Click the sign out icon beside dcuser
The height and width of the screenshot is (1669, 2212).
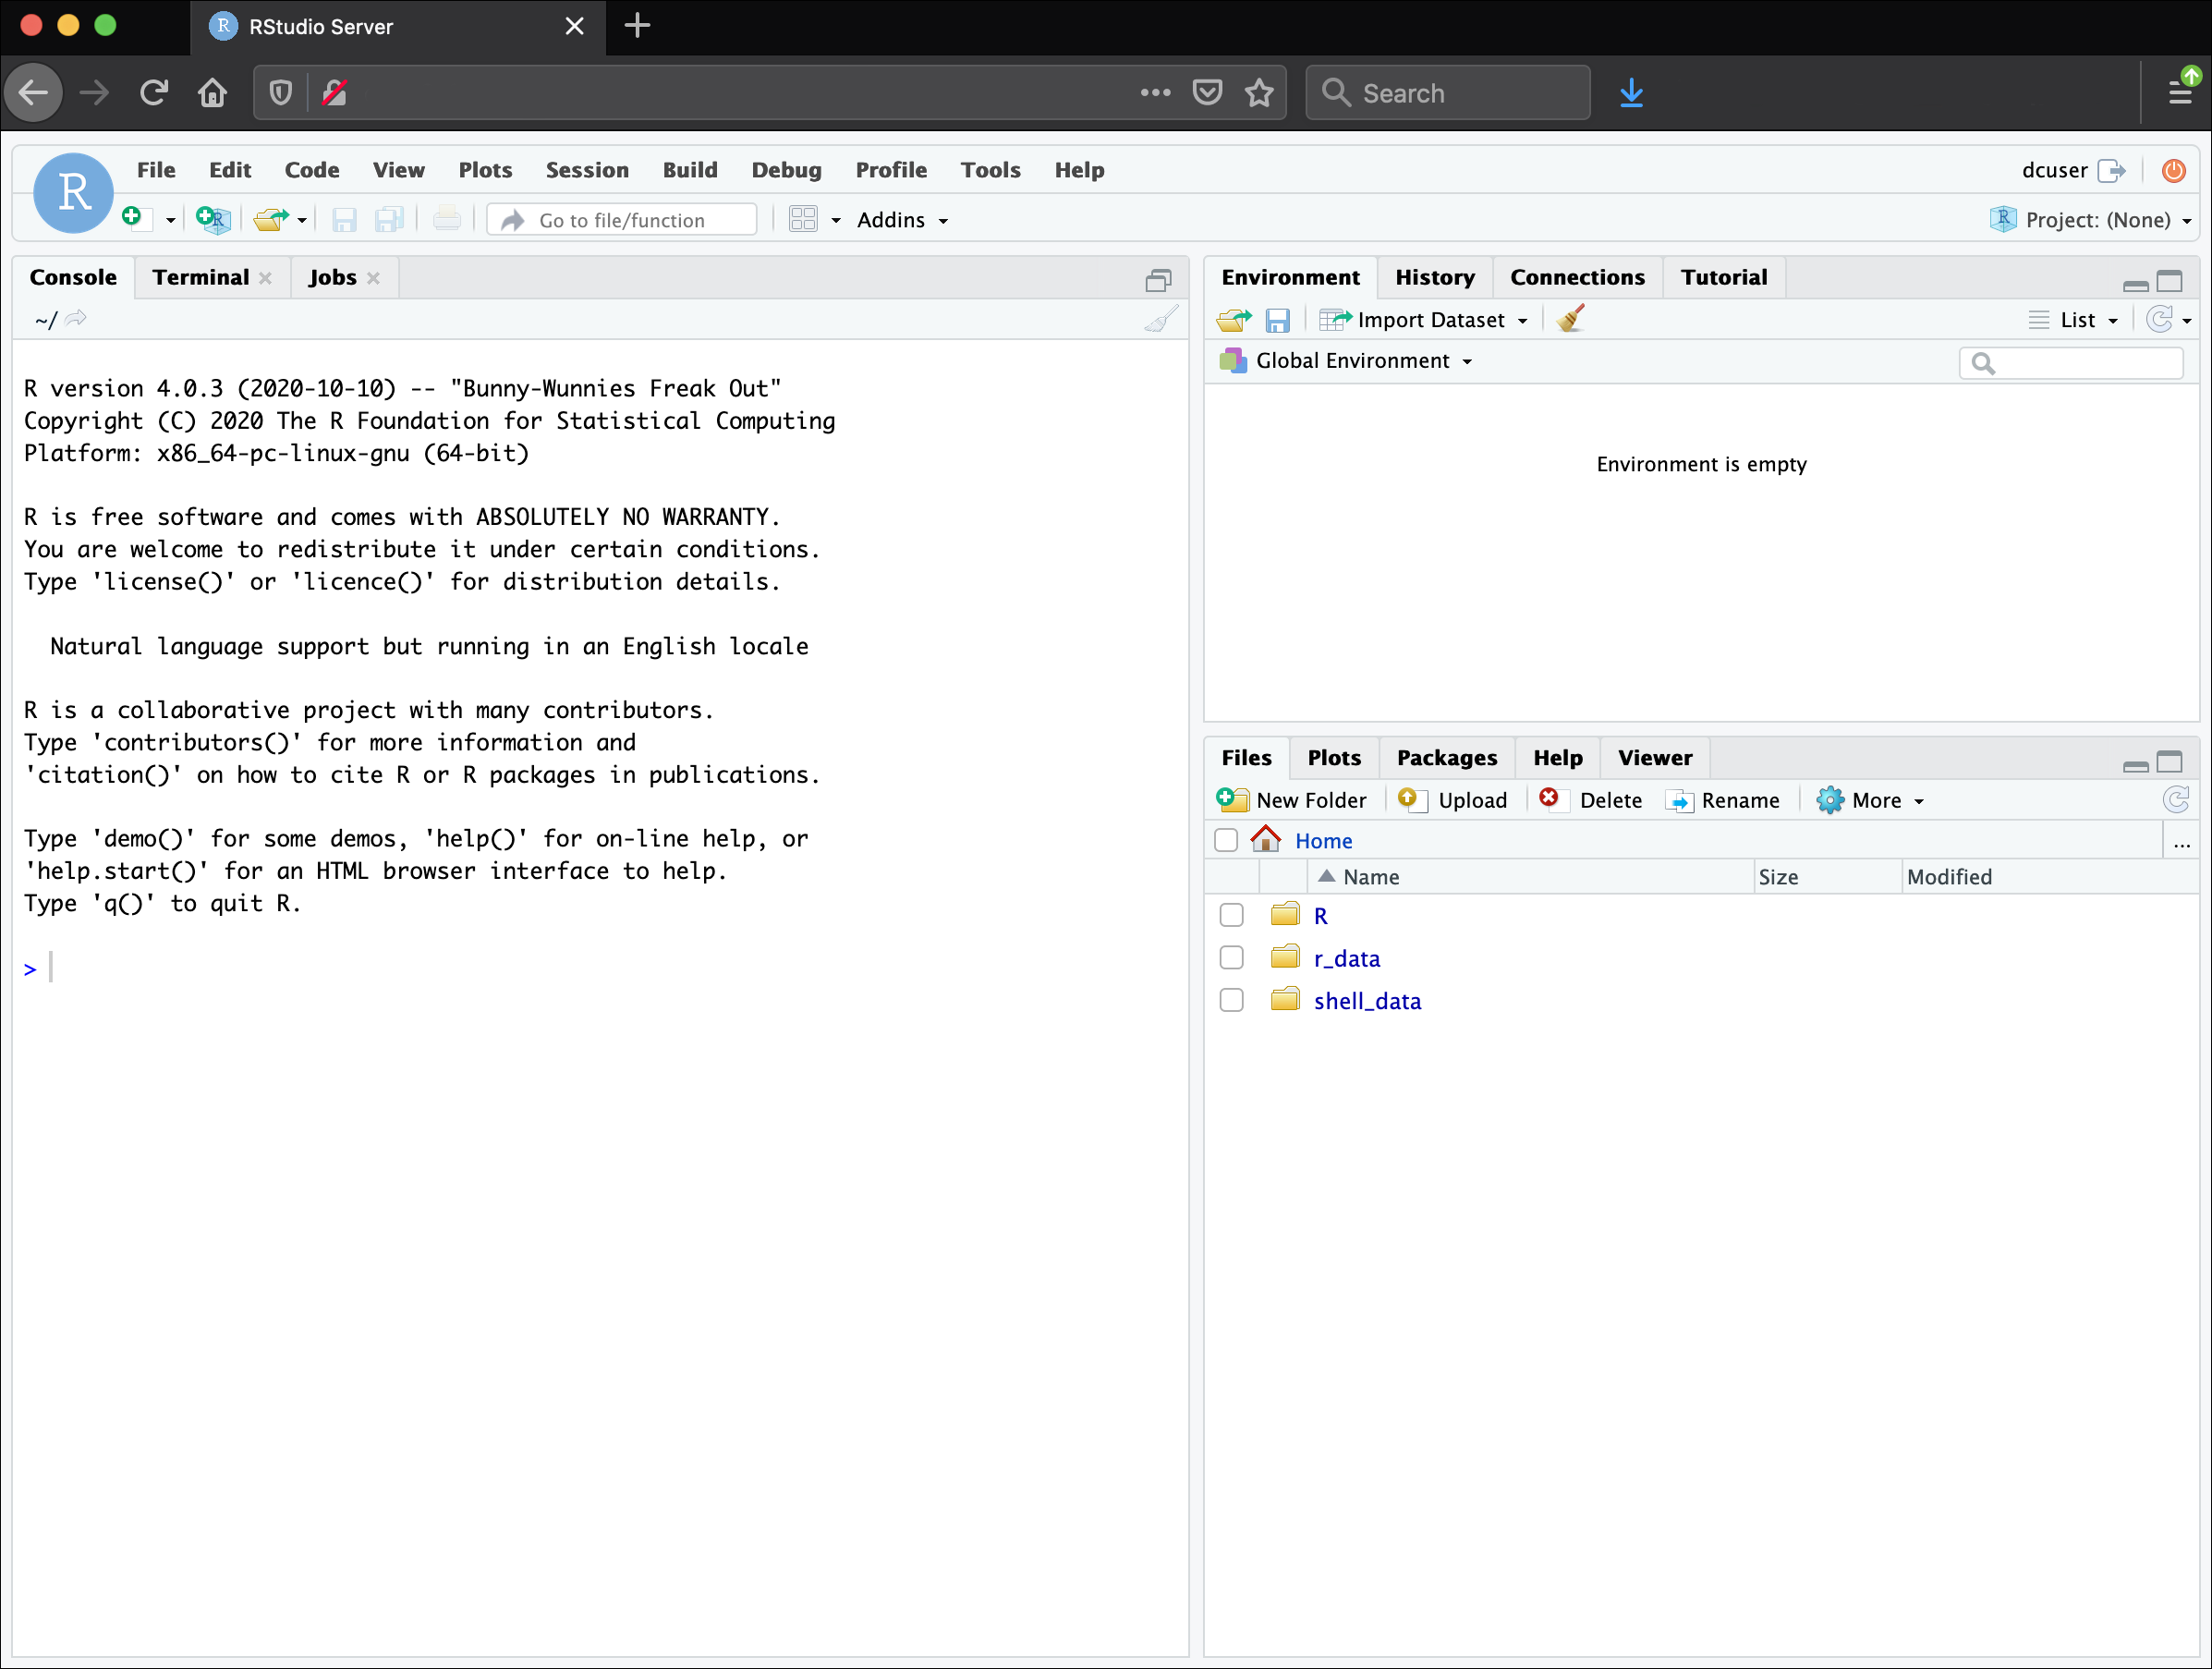coord(2111,170)
